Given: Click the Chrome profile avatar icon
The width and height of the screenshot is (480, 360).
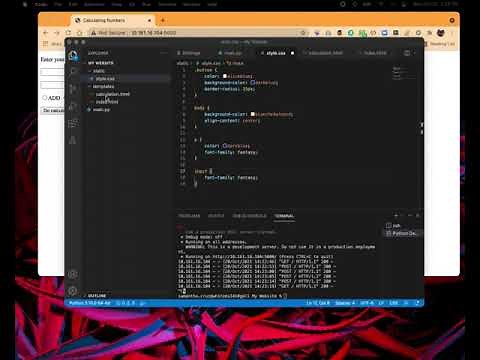Looking at the screenshot, I should [441, 33].
